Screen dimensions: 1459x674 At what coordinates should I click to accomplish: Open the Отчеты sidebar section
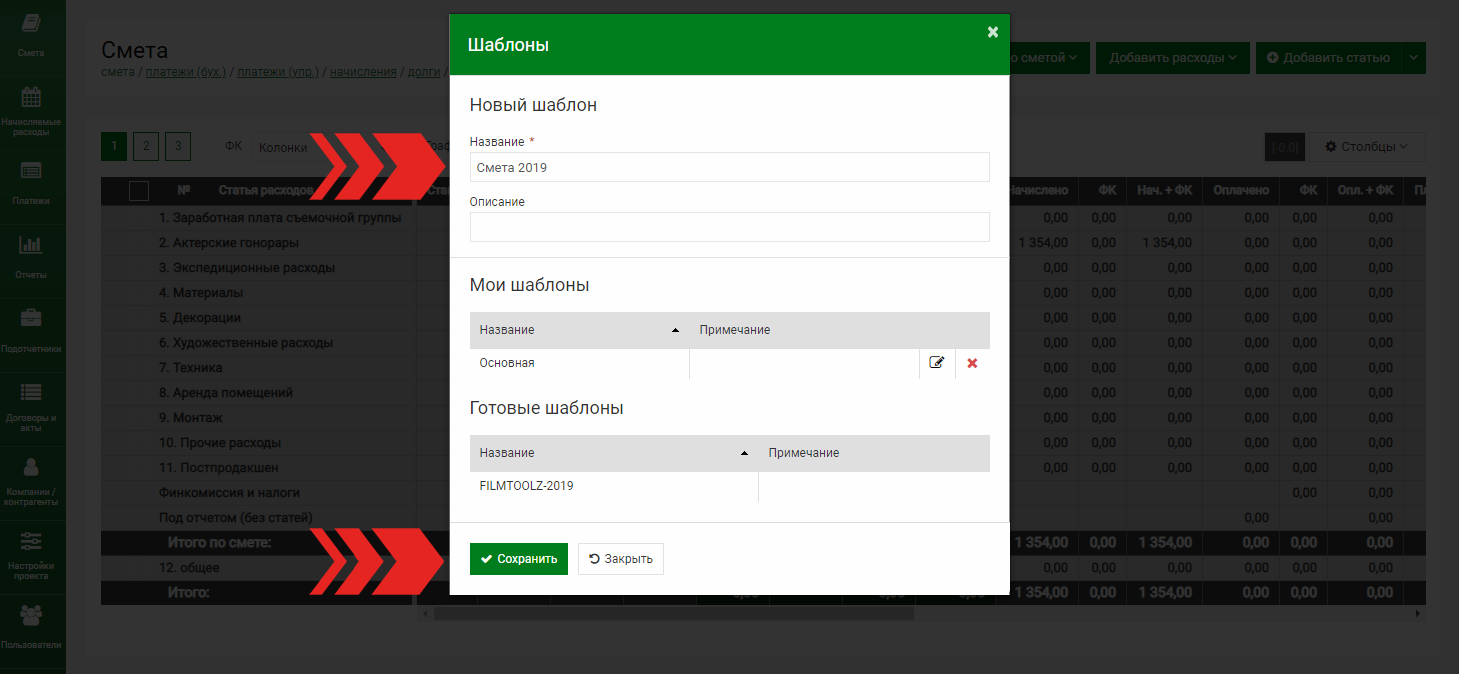click(32, 257)
